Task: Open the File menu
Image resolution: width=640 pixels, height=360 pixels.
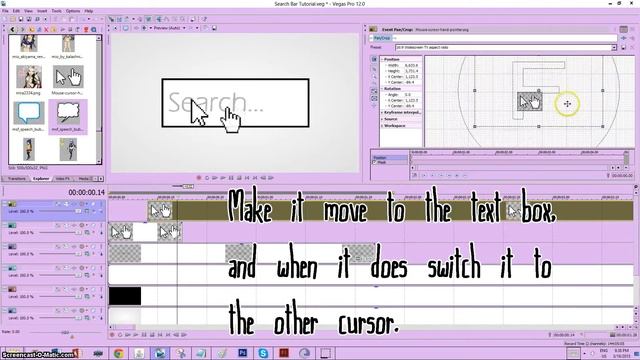Action: coord(5,11)
